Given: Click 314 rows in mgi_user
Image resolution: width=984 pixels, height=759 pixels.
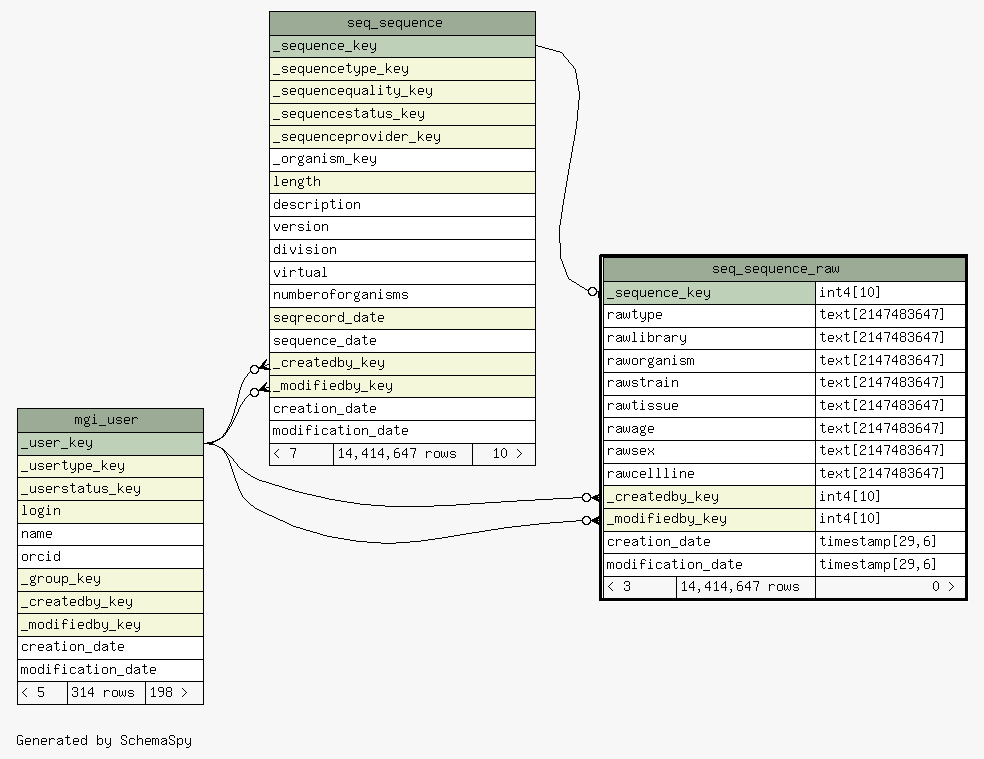Looking at the screenshot, I should [x=106, y=693].
